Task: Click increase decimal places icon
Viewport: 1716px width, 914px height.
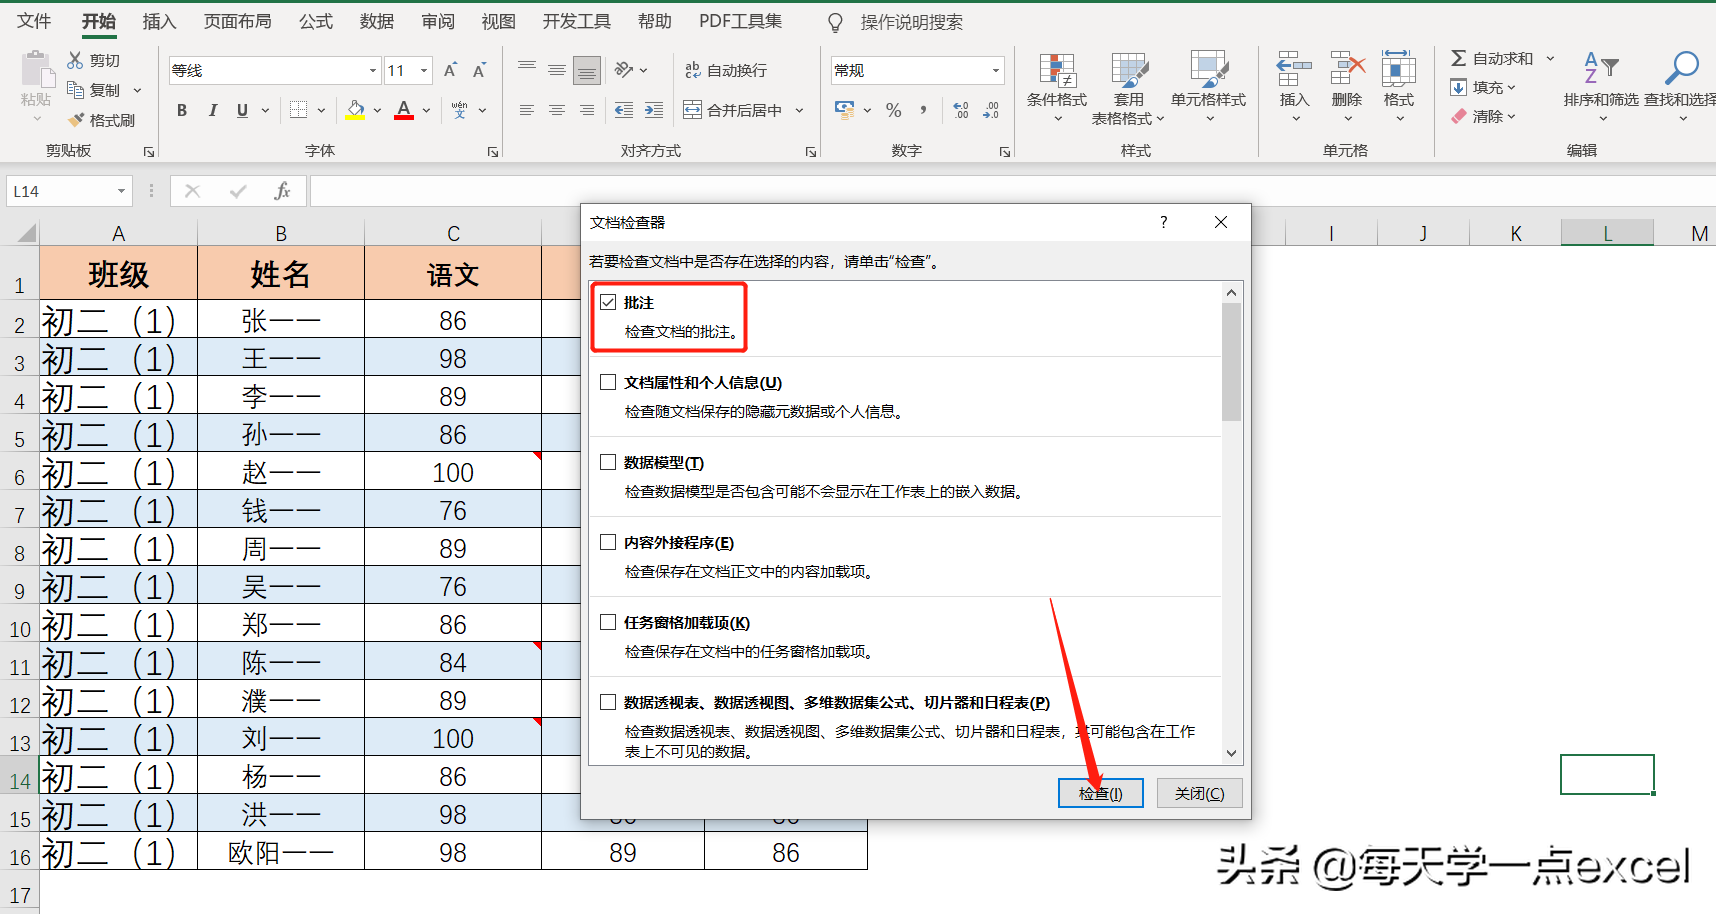Action: click(x=961, y=110)
